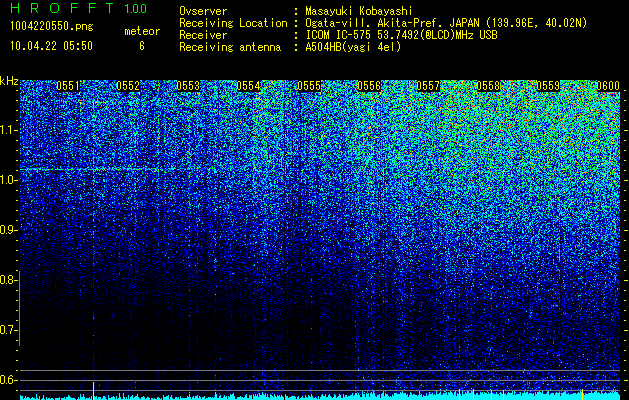Click the ICOM IC-575 receiver info text
Viewport: 629px width, 400px height.
tap(401, 35)
